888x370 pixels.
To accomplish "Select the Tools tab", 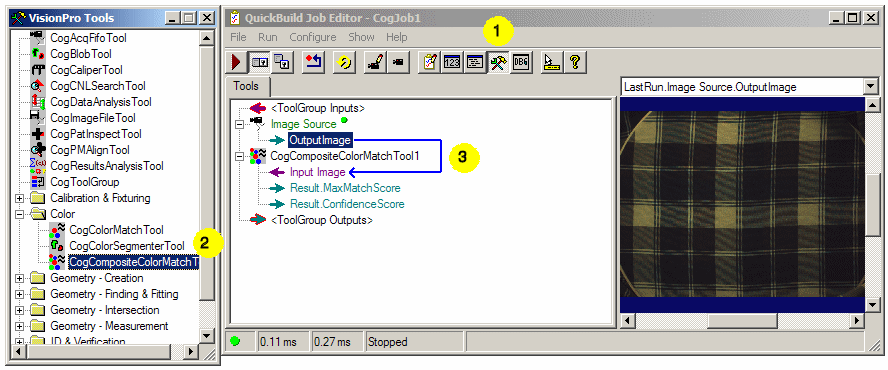I will pos(246,86).
